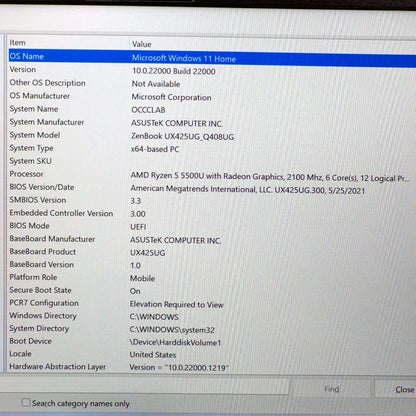Viewport: 416px width, 416px height.
Task: Click the value UEFI
Action: [x=138, y=227]
